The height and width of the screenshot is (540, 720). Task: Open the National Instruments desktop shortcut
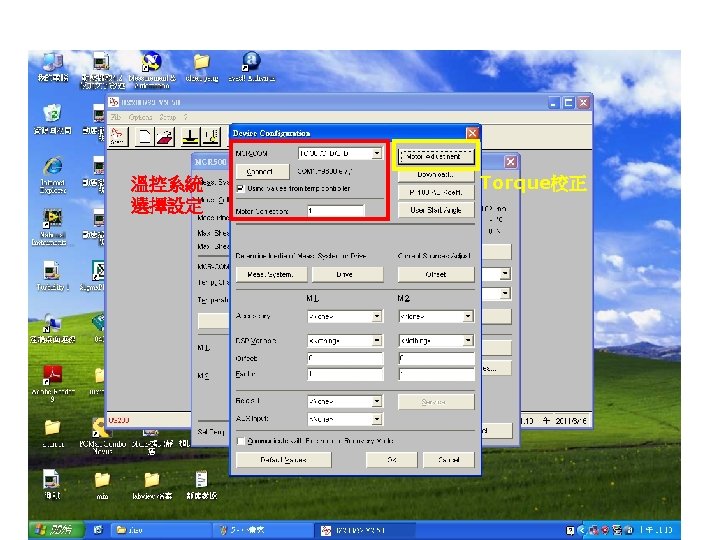point(52,227)
